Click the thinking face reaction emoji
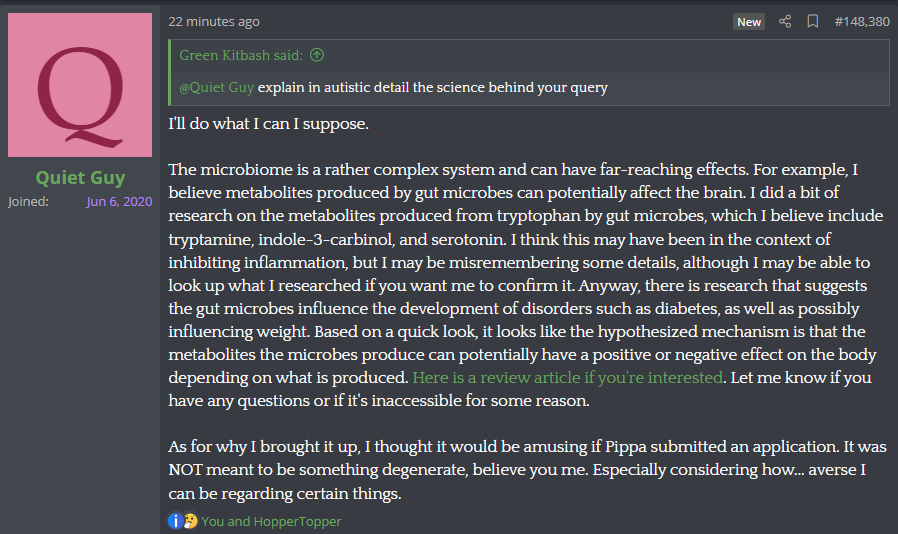Viewport: 898px width, 534px height. (190, 521)
